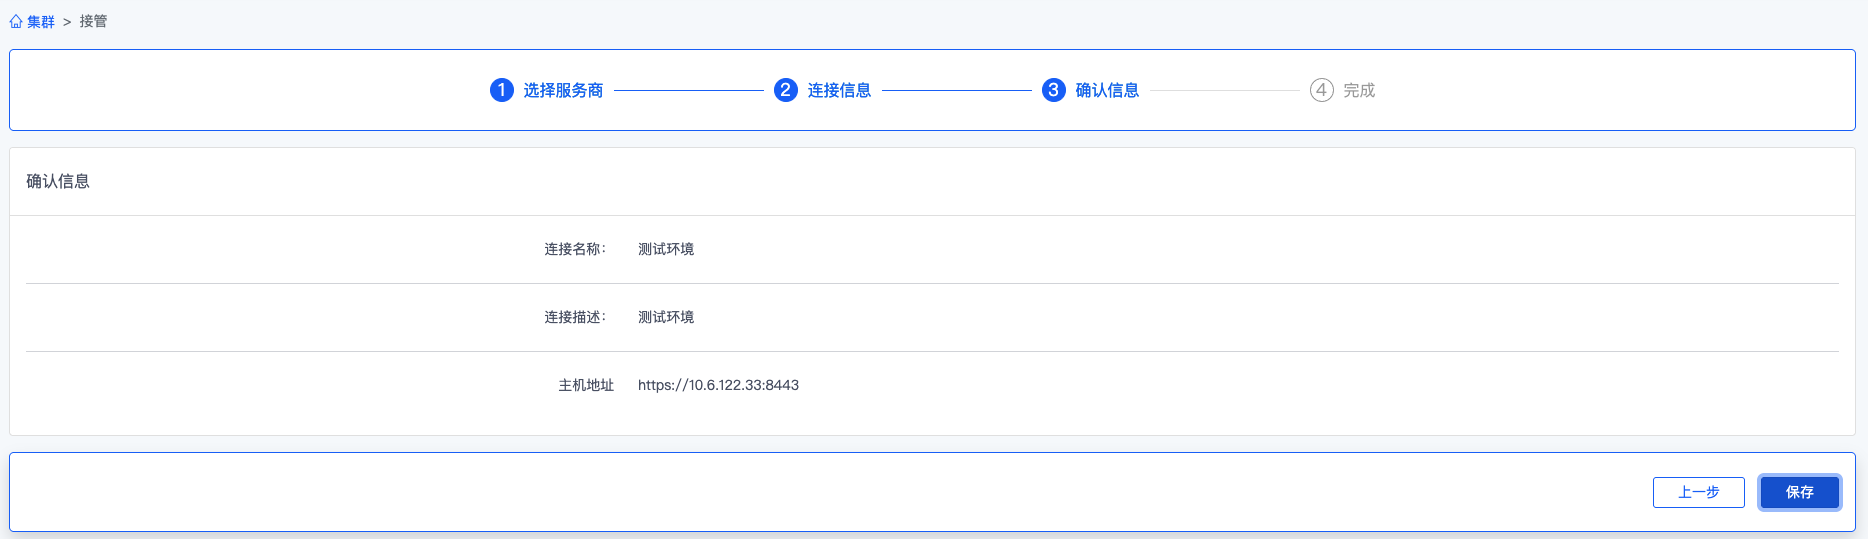The image size is (1868, 539).
Task: Click the home icon in the breadcrumb
Action: click(x=16, y=22)
